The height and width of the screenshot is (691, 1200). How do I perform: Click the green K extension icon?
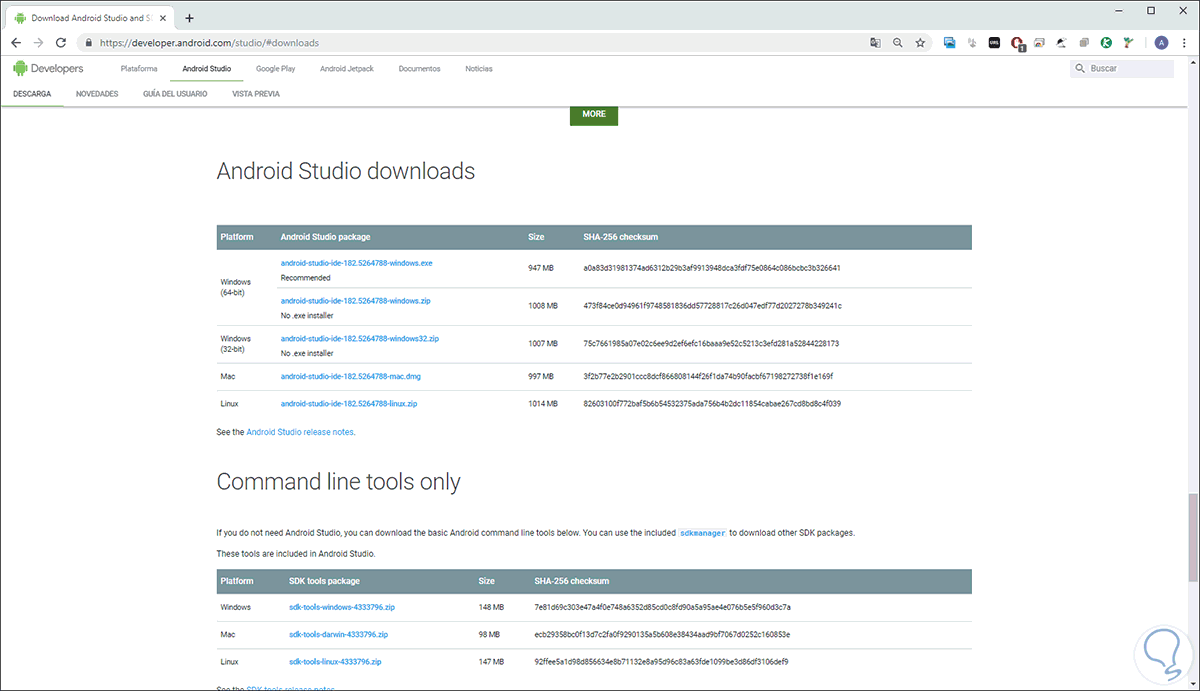point(1106,43)
